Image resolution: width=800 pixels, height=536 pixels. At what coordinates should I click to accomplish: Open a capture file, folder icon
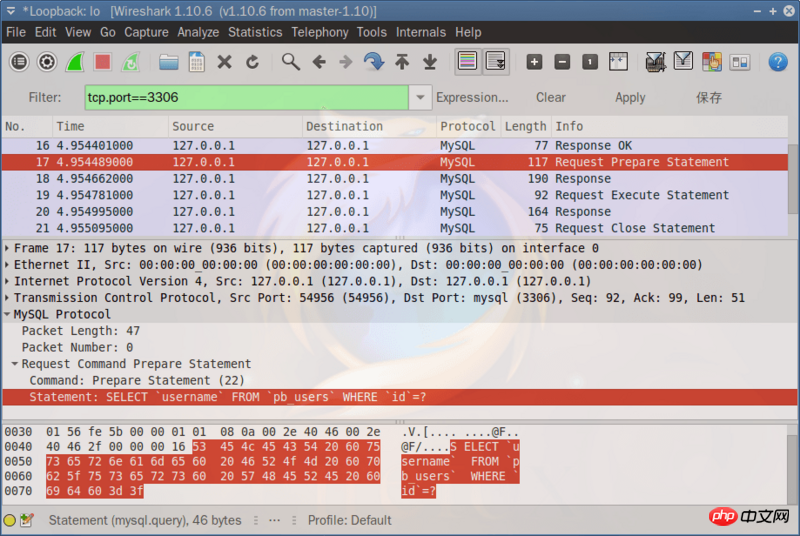tap(168, 62)
